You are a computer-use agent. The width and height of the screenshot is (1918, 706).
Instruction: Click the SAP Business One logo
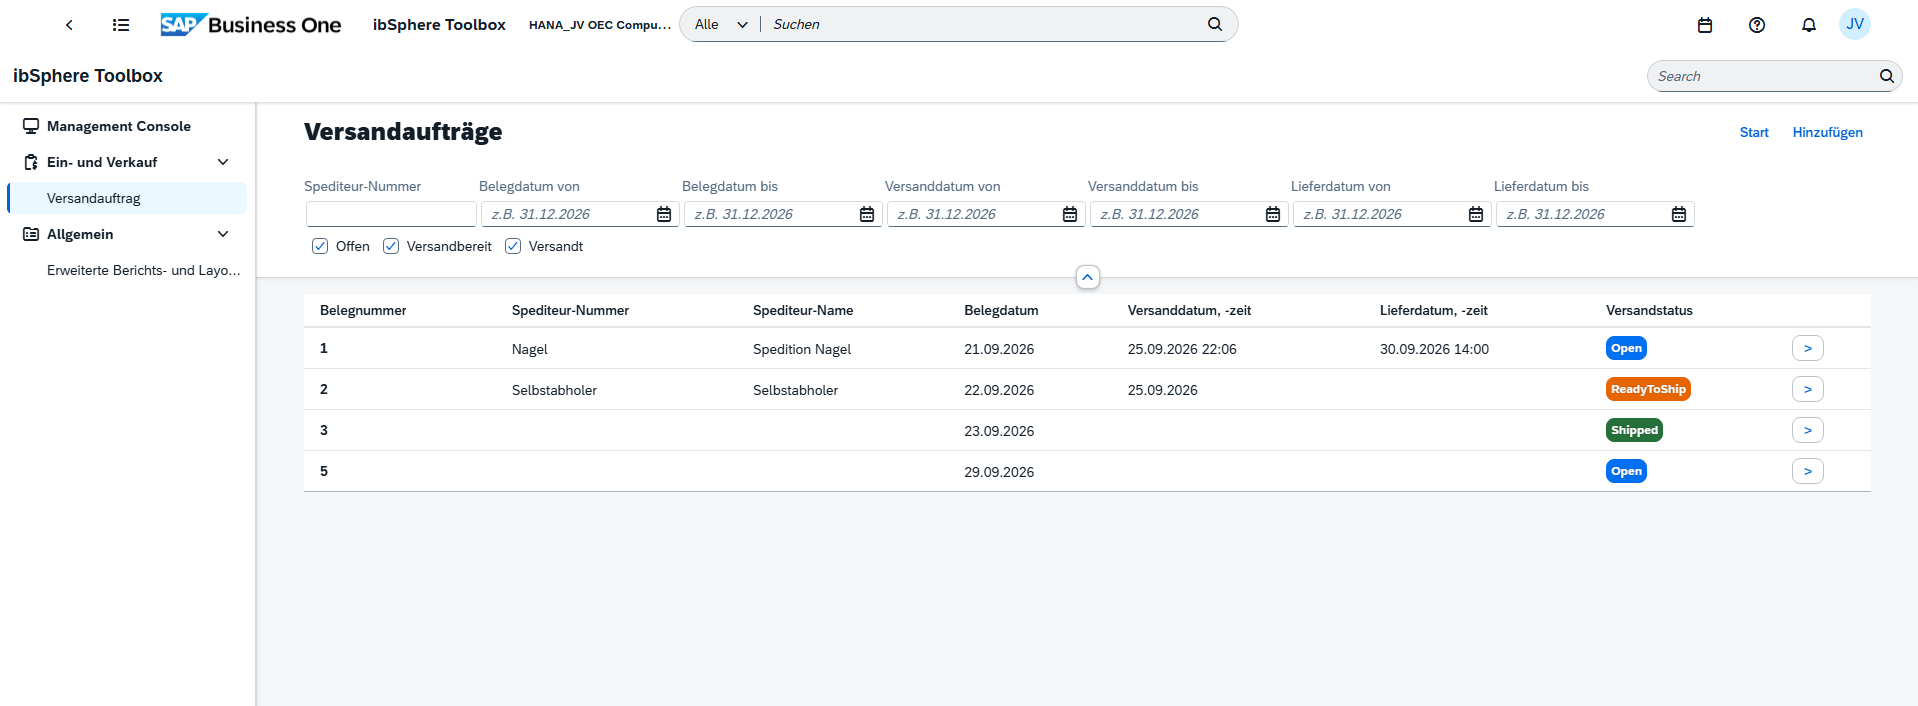251,25
